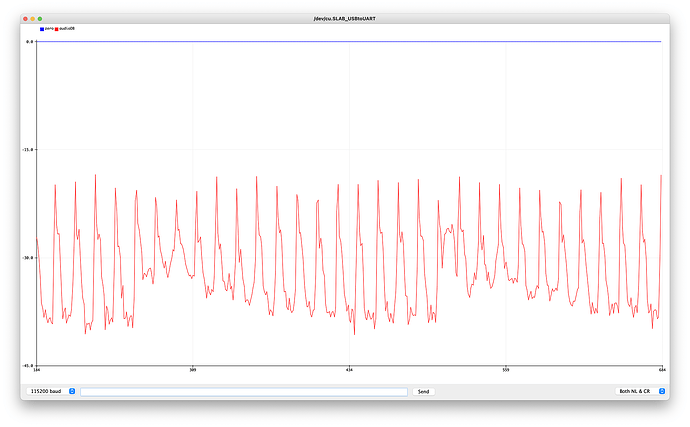Viewport: 690px width, 427px height.
Task: Close the serial plotter window
Action: click(x=26, y=18)
